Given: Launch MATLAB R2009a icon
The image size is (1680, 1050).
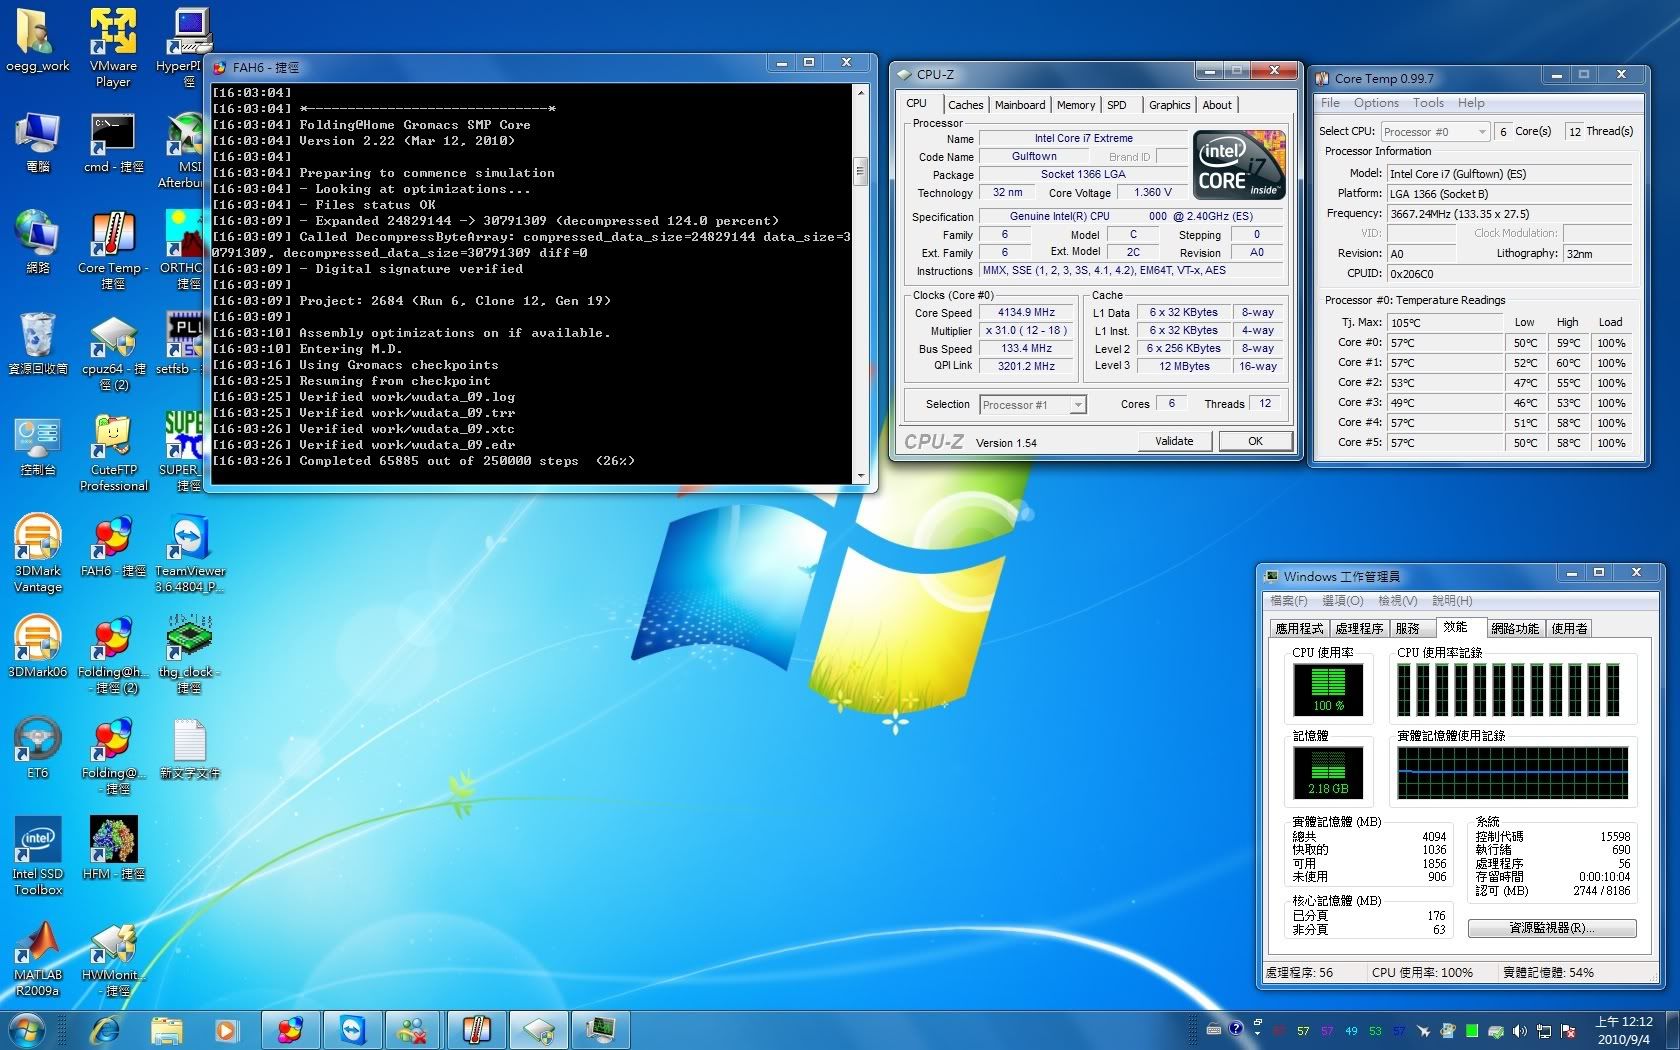Looking at the screenshot, I should click(x=38, y=957).
